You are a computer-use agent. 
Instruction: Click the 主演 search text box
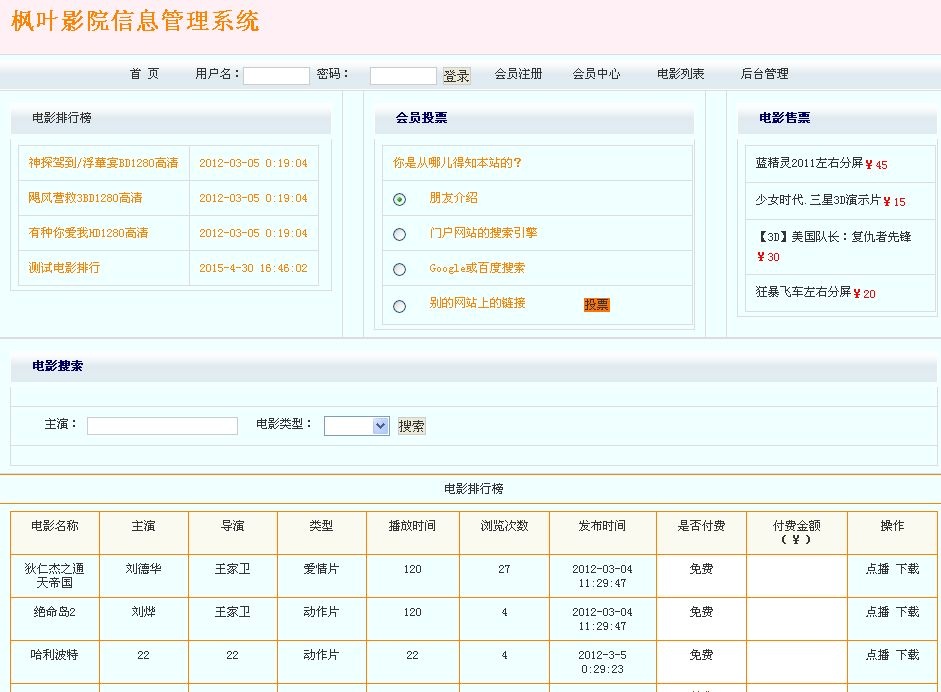(162, 426)
